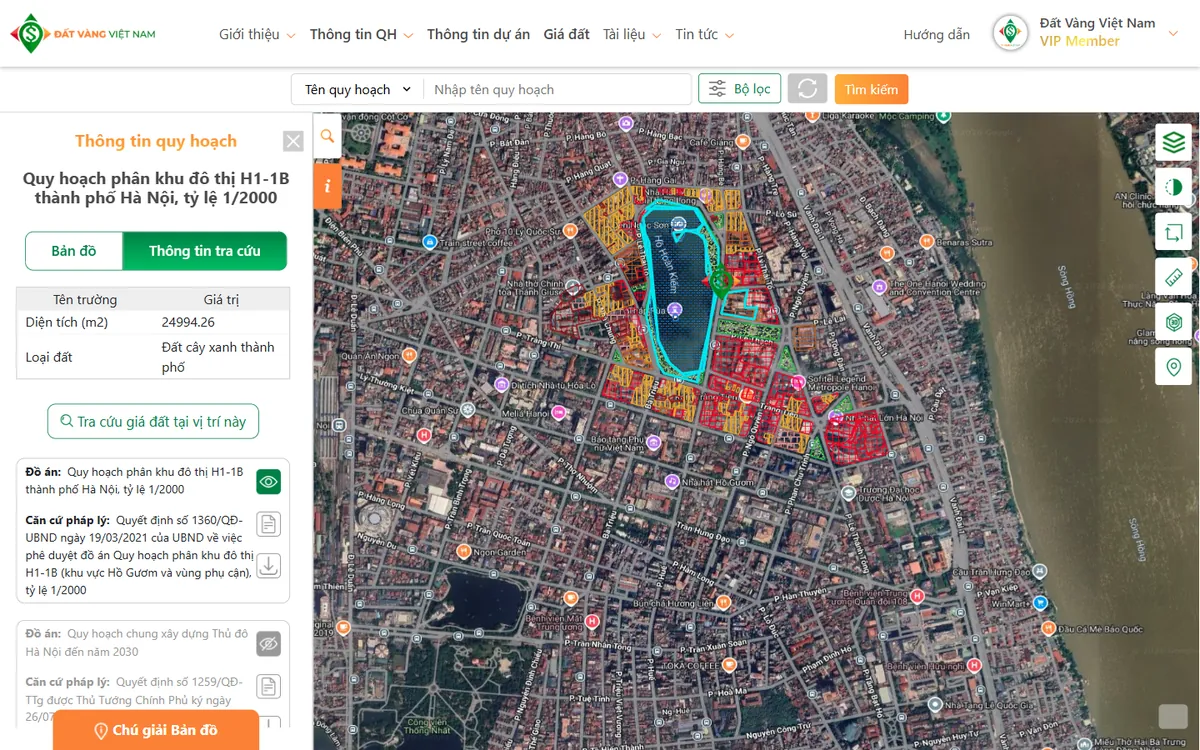
Task: Show the Quy hoạch chung Thủ đô layer
Action: click(268, 643)
